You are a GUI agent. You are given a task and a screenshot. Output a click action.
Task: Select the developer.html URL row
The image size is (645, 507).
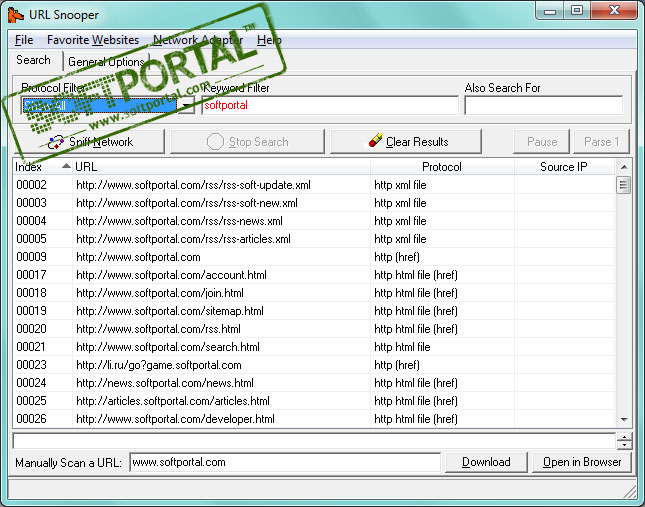point(175,419)
